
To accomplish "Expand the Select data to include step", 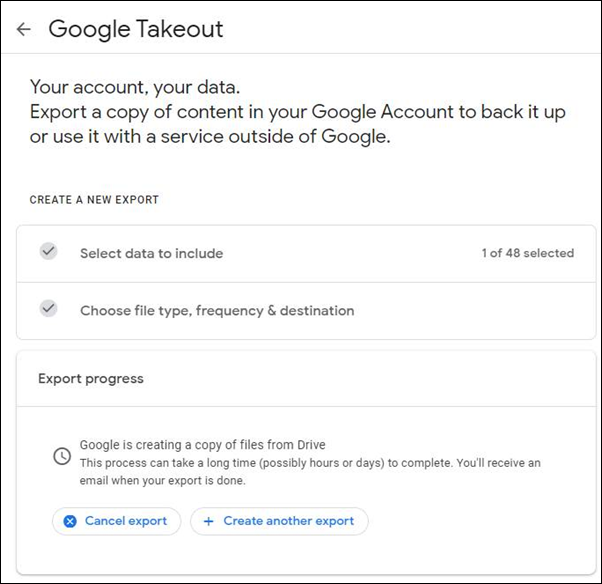I will (306, 253).
